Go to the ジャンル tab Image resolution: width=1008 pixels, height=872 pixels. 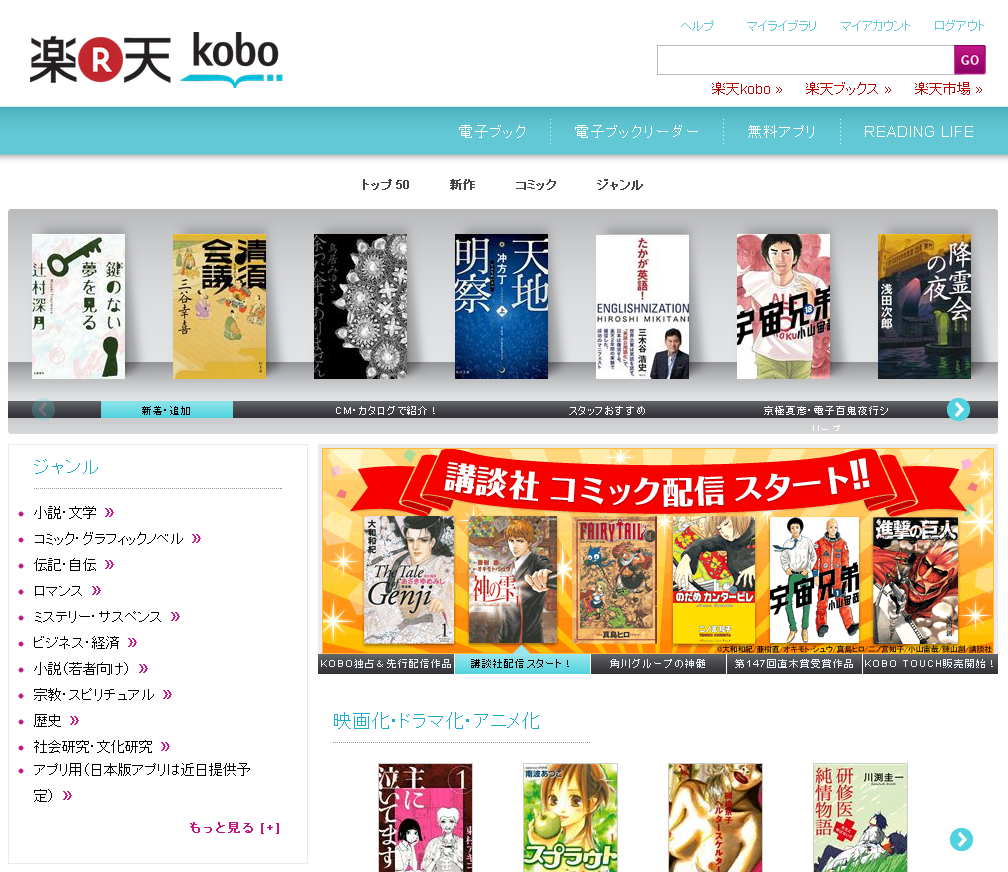point(619,185)
